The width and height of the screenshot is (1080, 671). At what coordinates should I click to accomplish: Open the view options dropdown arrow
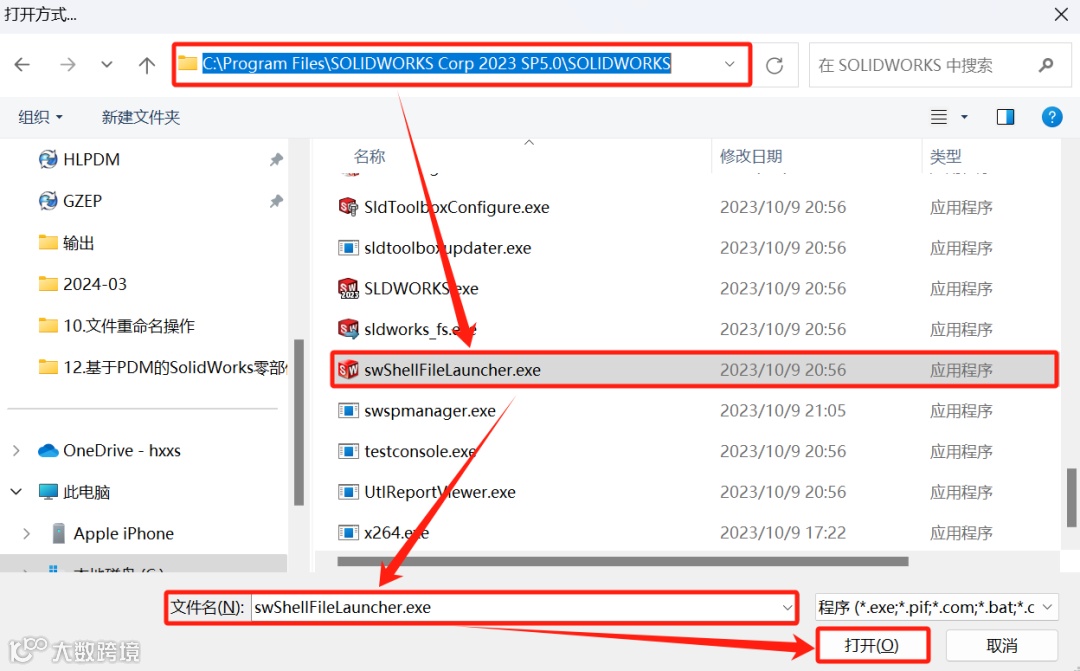964,117
